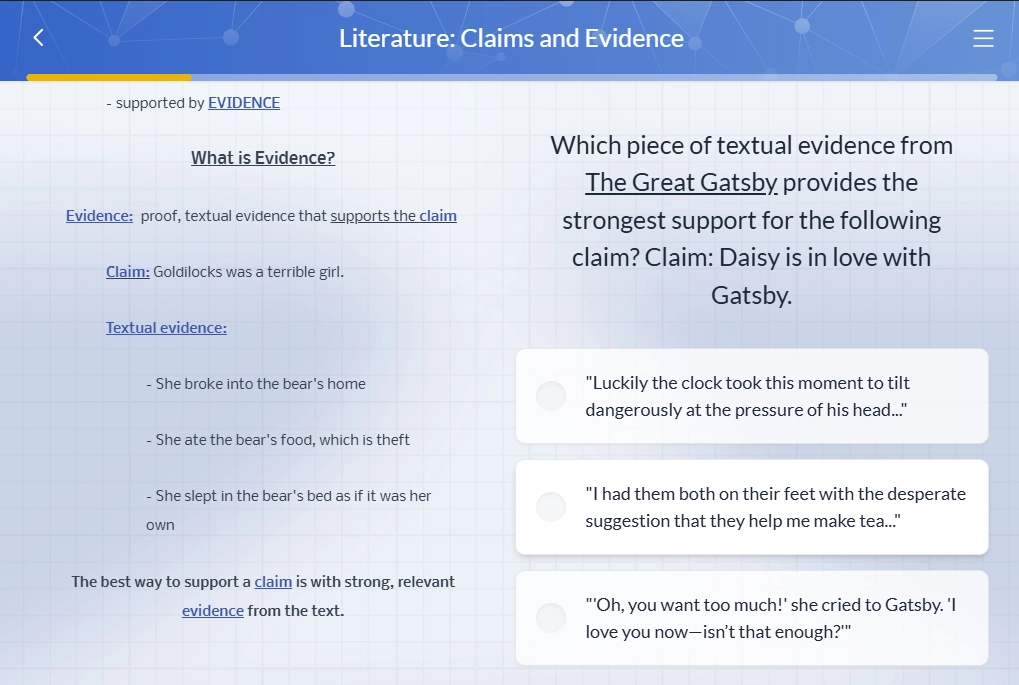Click the 'Claim:' label before Goldilocks
The height and width of the screenshot is (685, 1019).
(127, 272)
